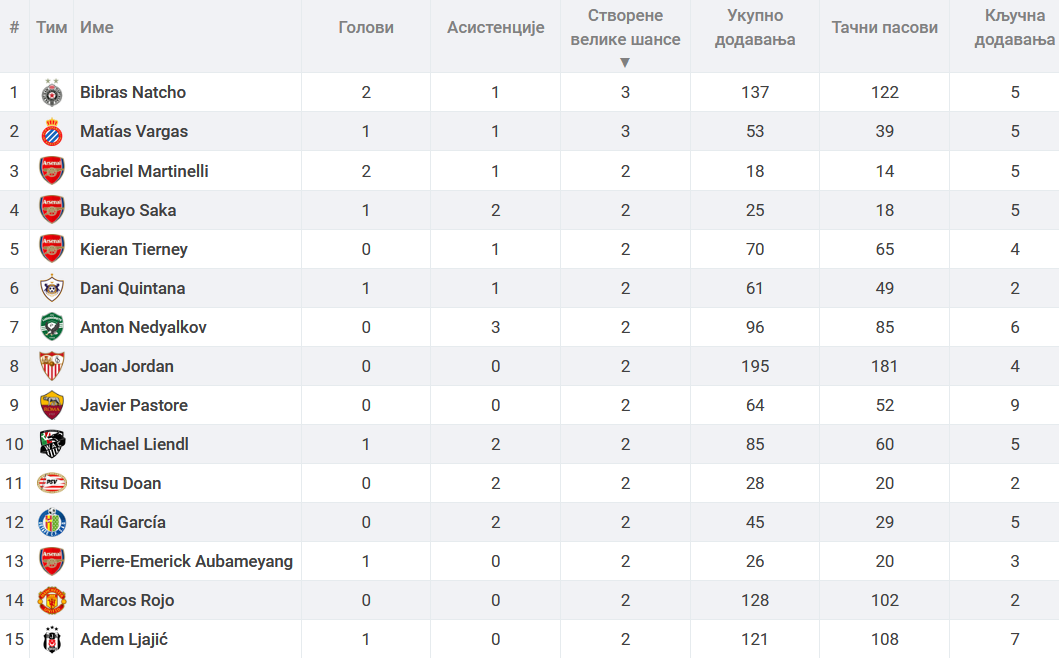Image resolution: width=1059 pixels, height=658 pixels.
Task: Click Ludogorets crest beside Anton Nedyalkov
Action: 52,327
